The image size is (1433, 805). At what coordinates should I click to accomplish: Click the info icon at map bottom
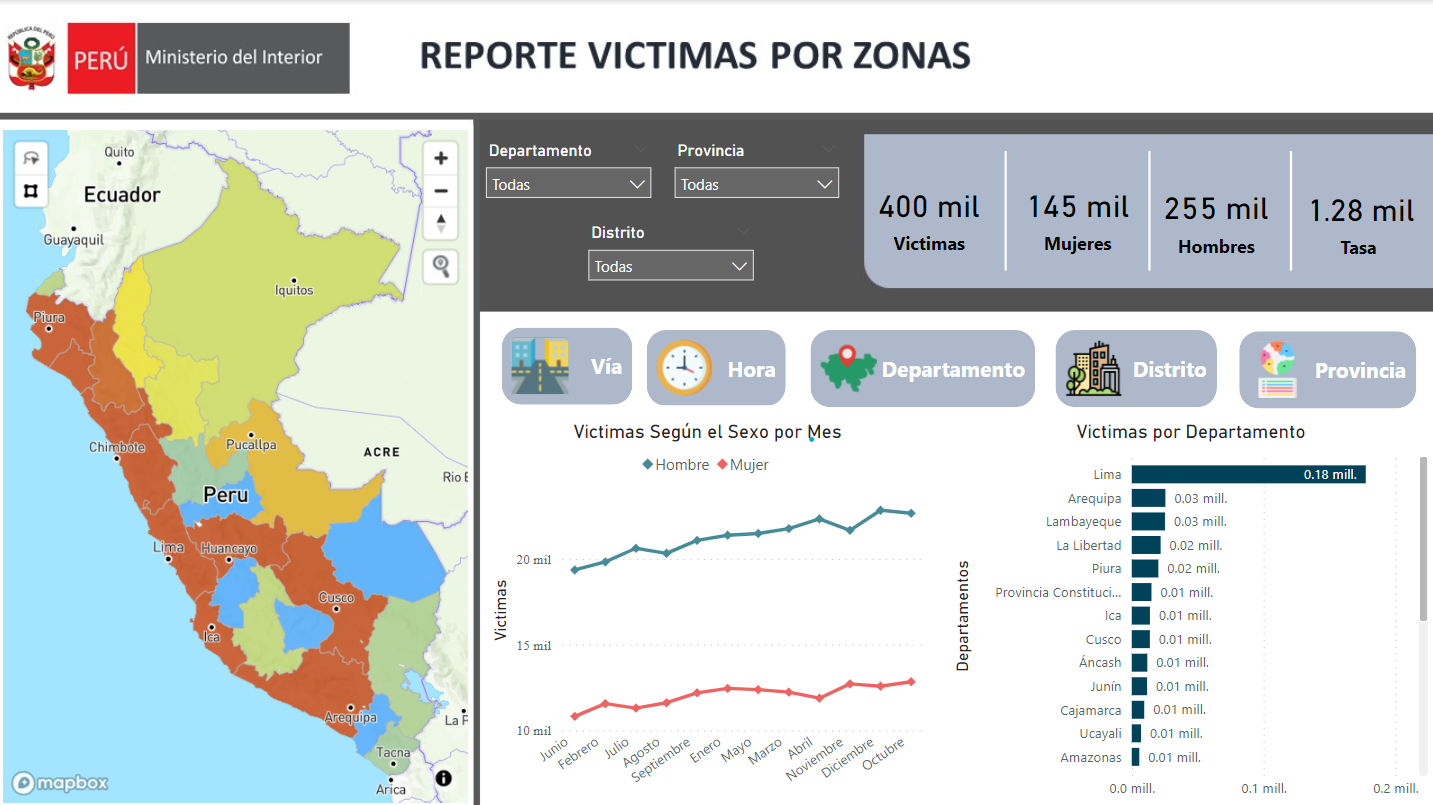pos(443,778)
